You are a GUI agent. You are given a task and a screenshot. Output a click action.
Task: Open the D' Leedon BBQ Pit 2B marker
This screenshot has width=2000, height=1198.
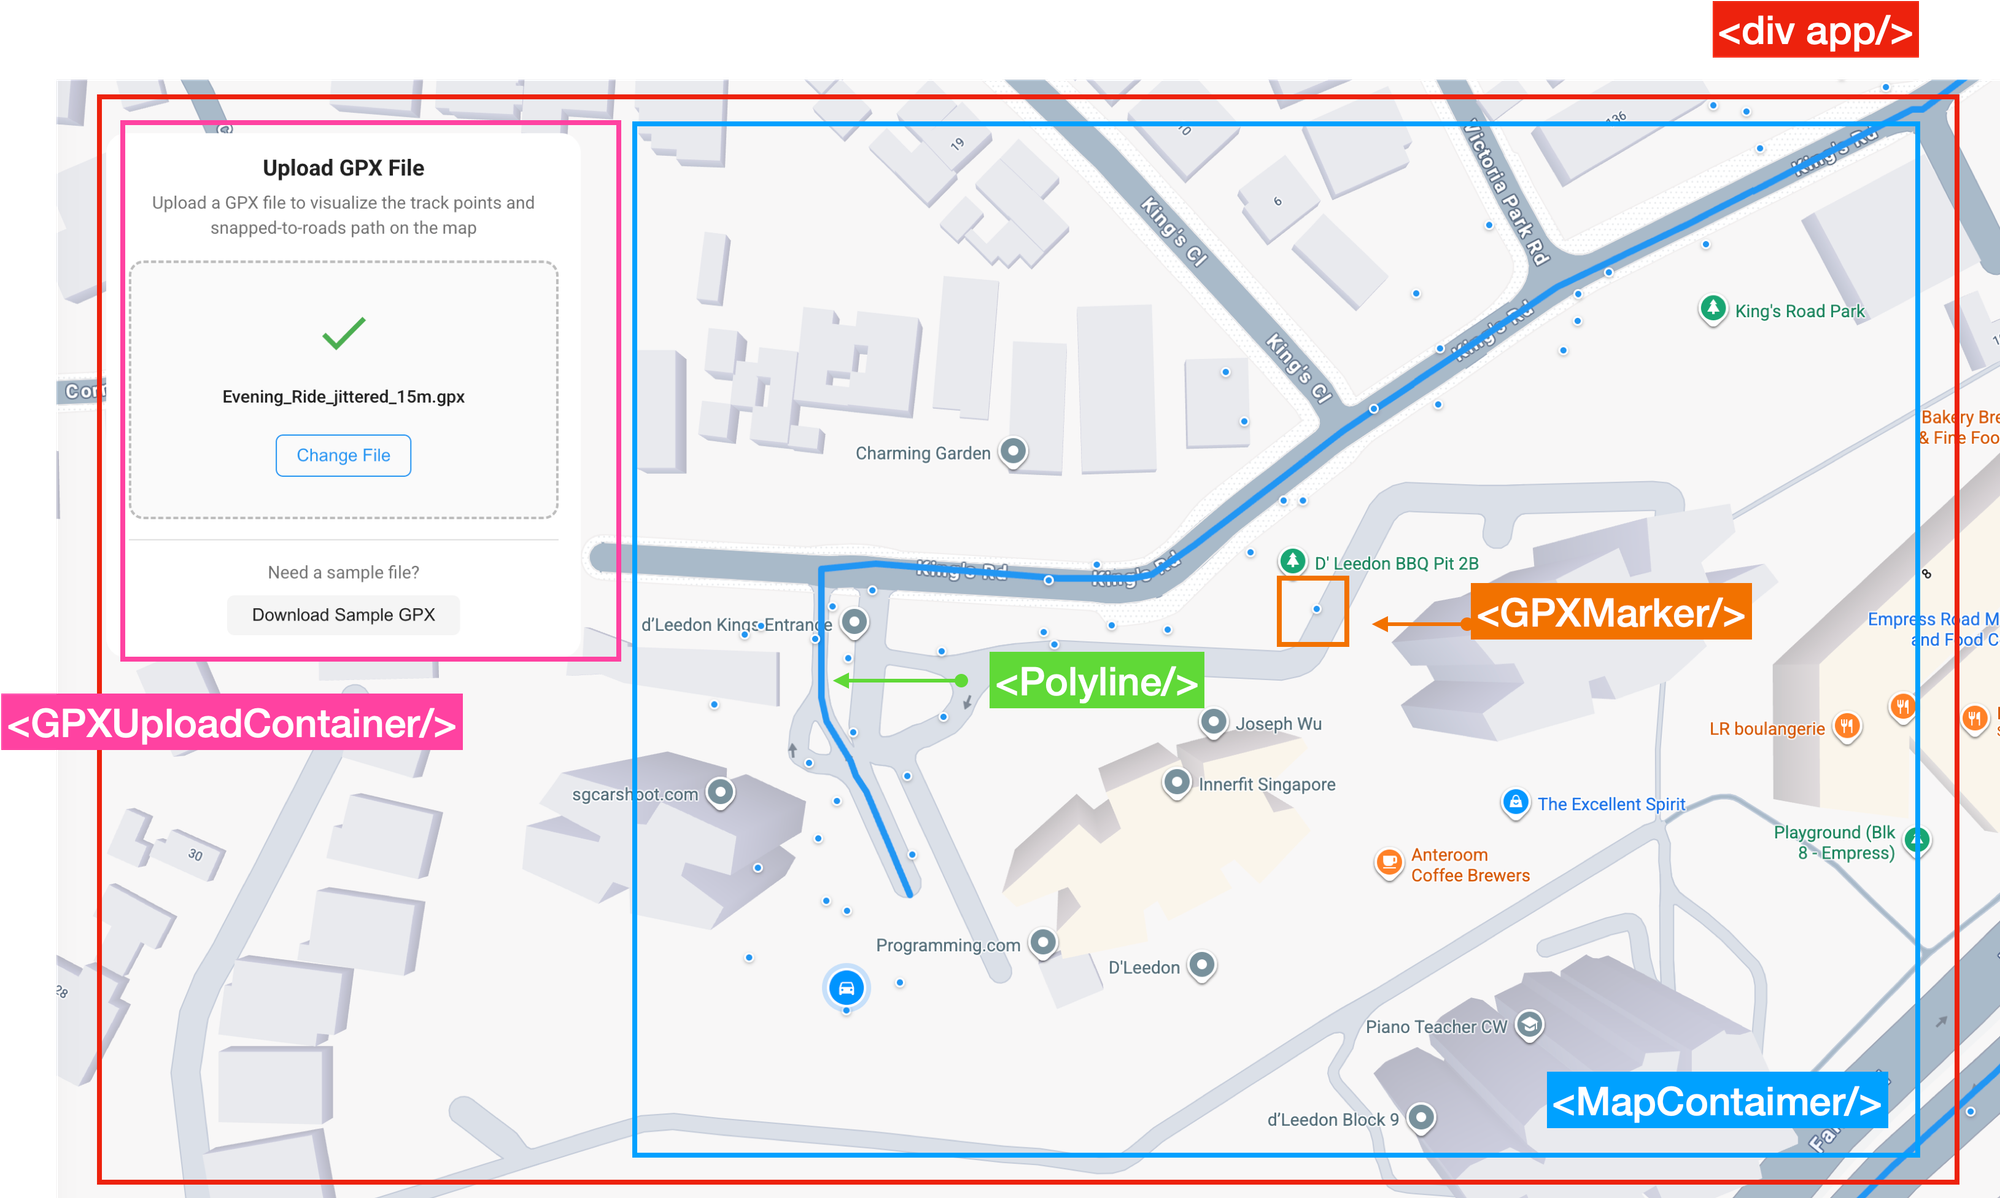(x=1291, y=562)
